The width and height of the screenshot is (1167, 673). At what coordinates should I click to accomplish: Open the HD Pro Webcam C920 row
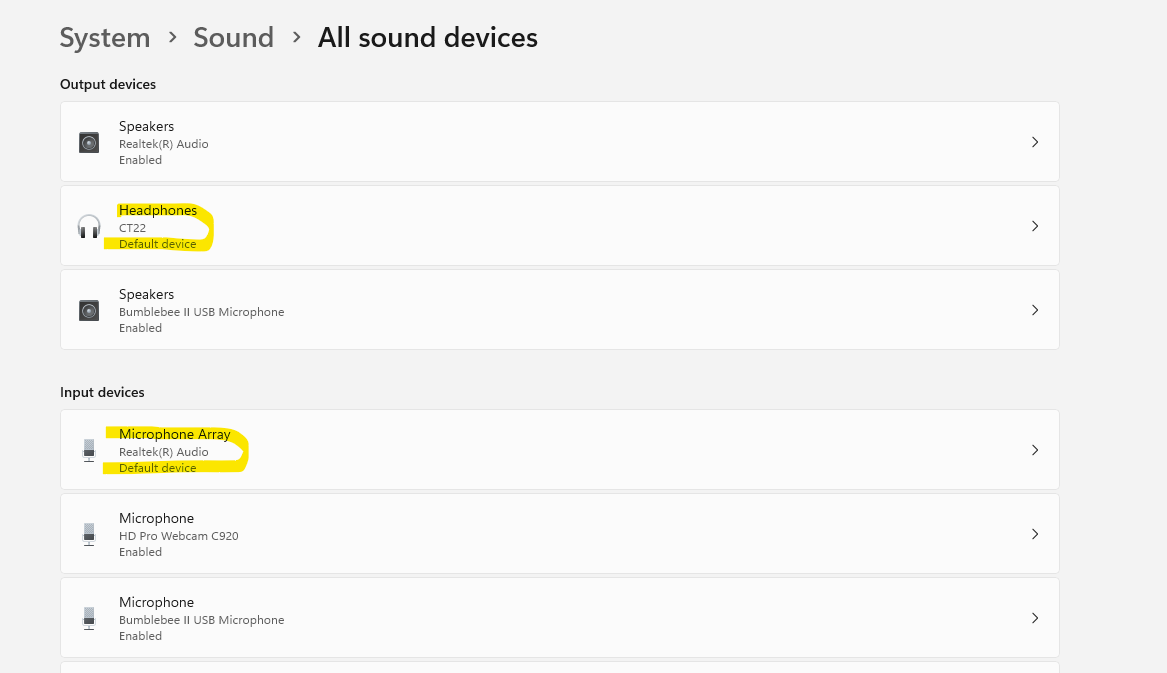[x=560, y=534]
